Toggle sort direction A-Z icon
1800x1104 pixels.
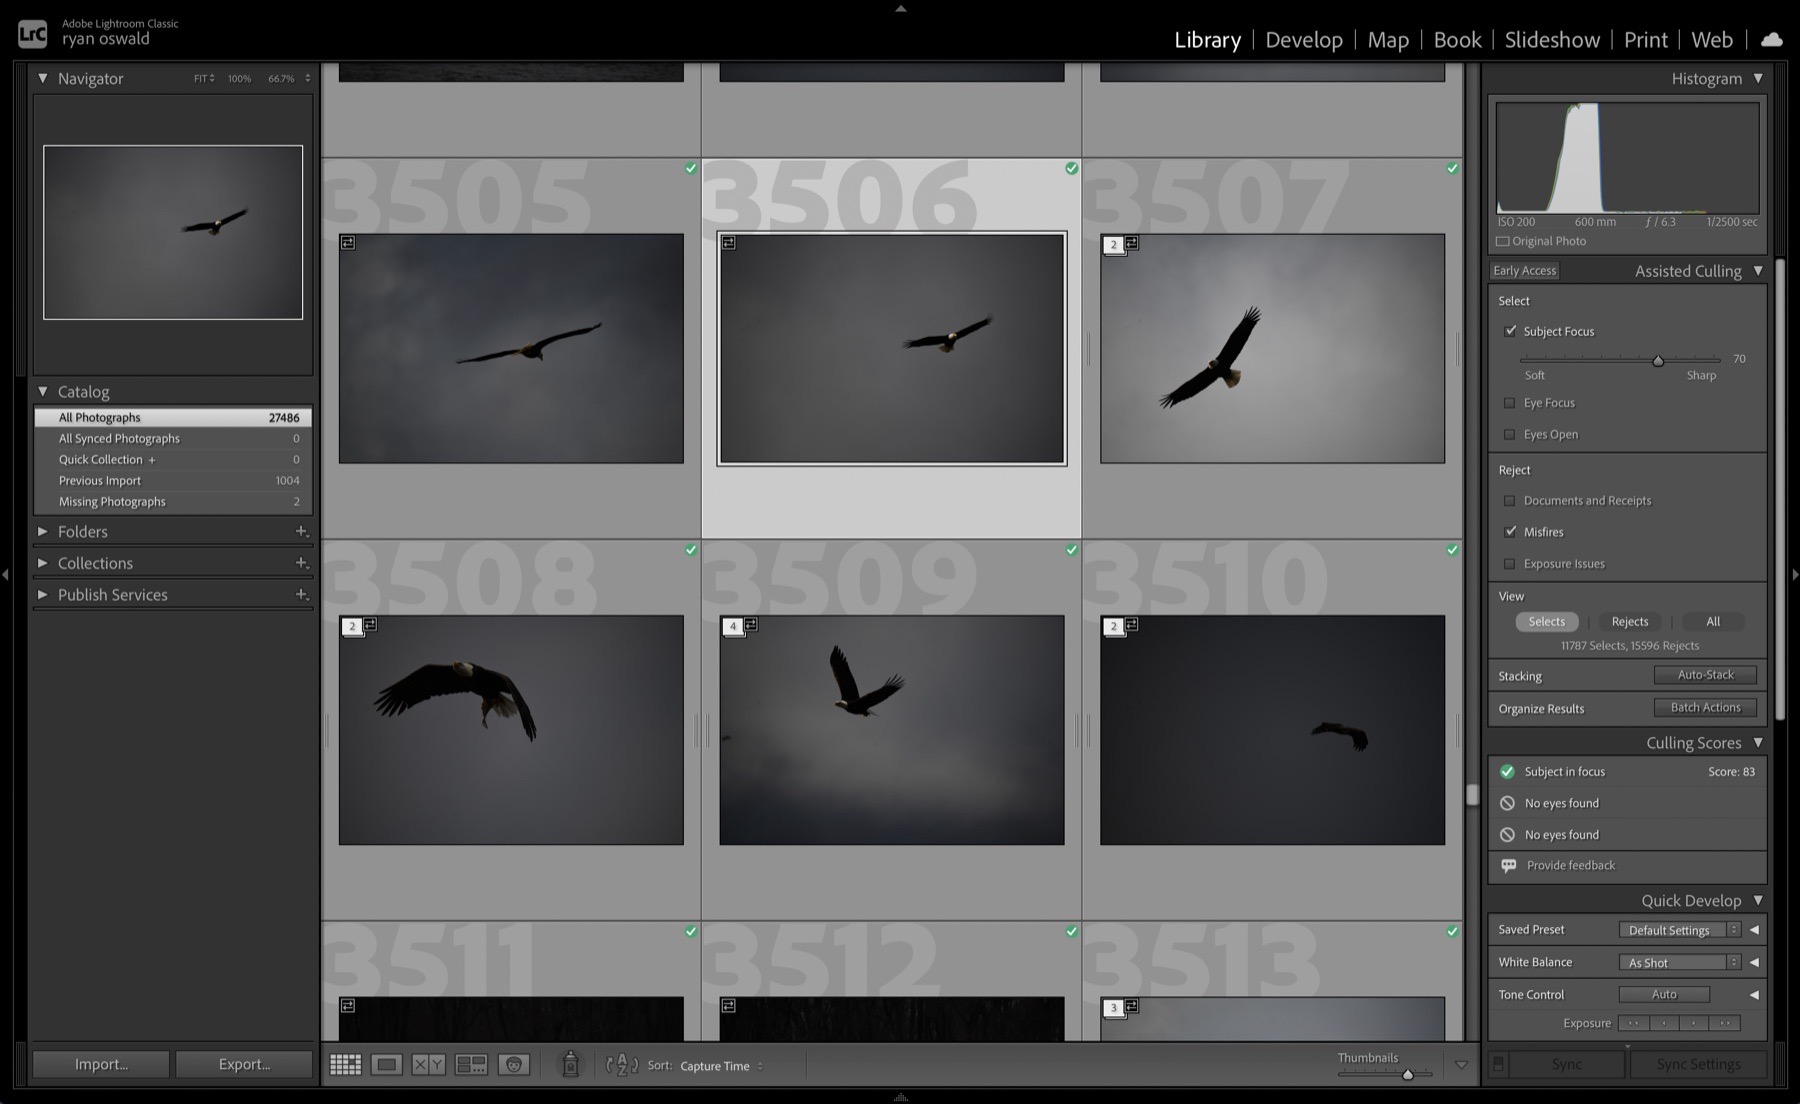coord(622,1065)
